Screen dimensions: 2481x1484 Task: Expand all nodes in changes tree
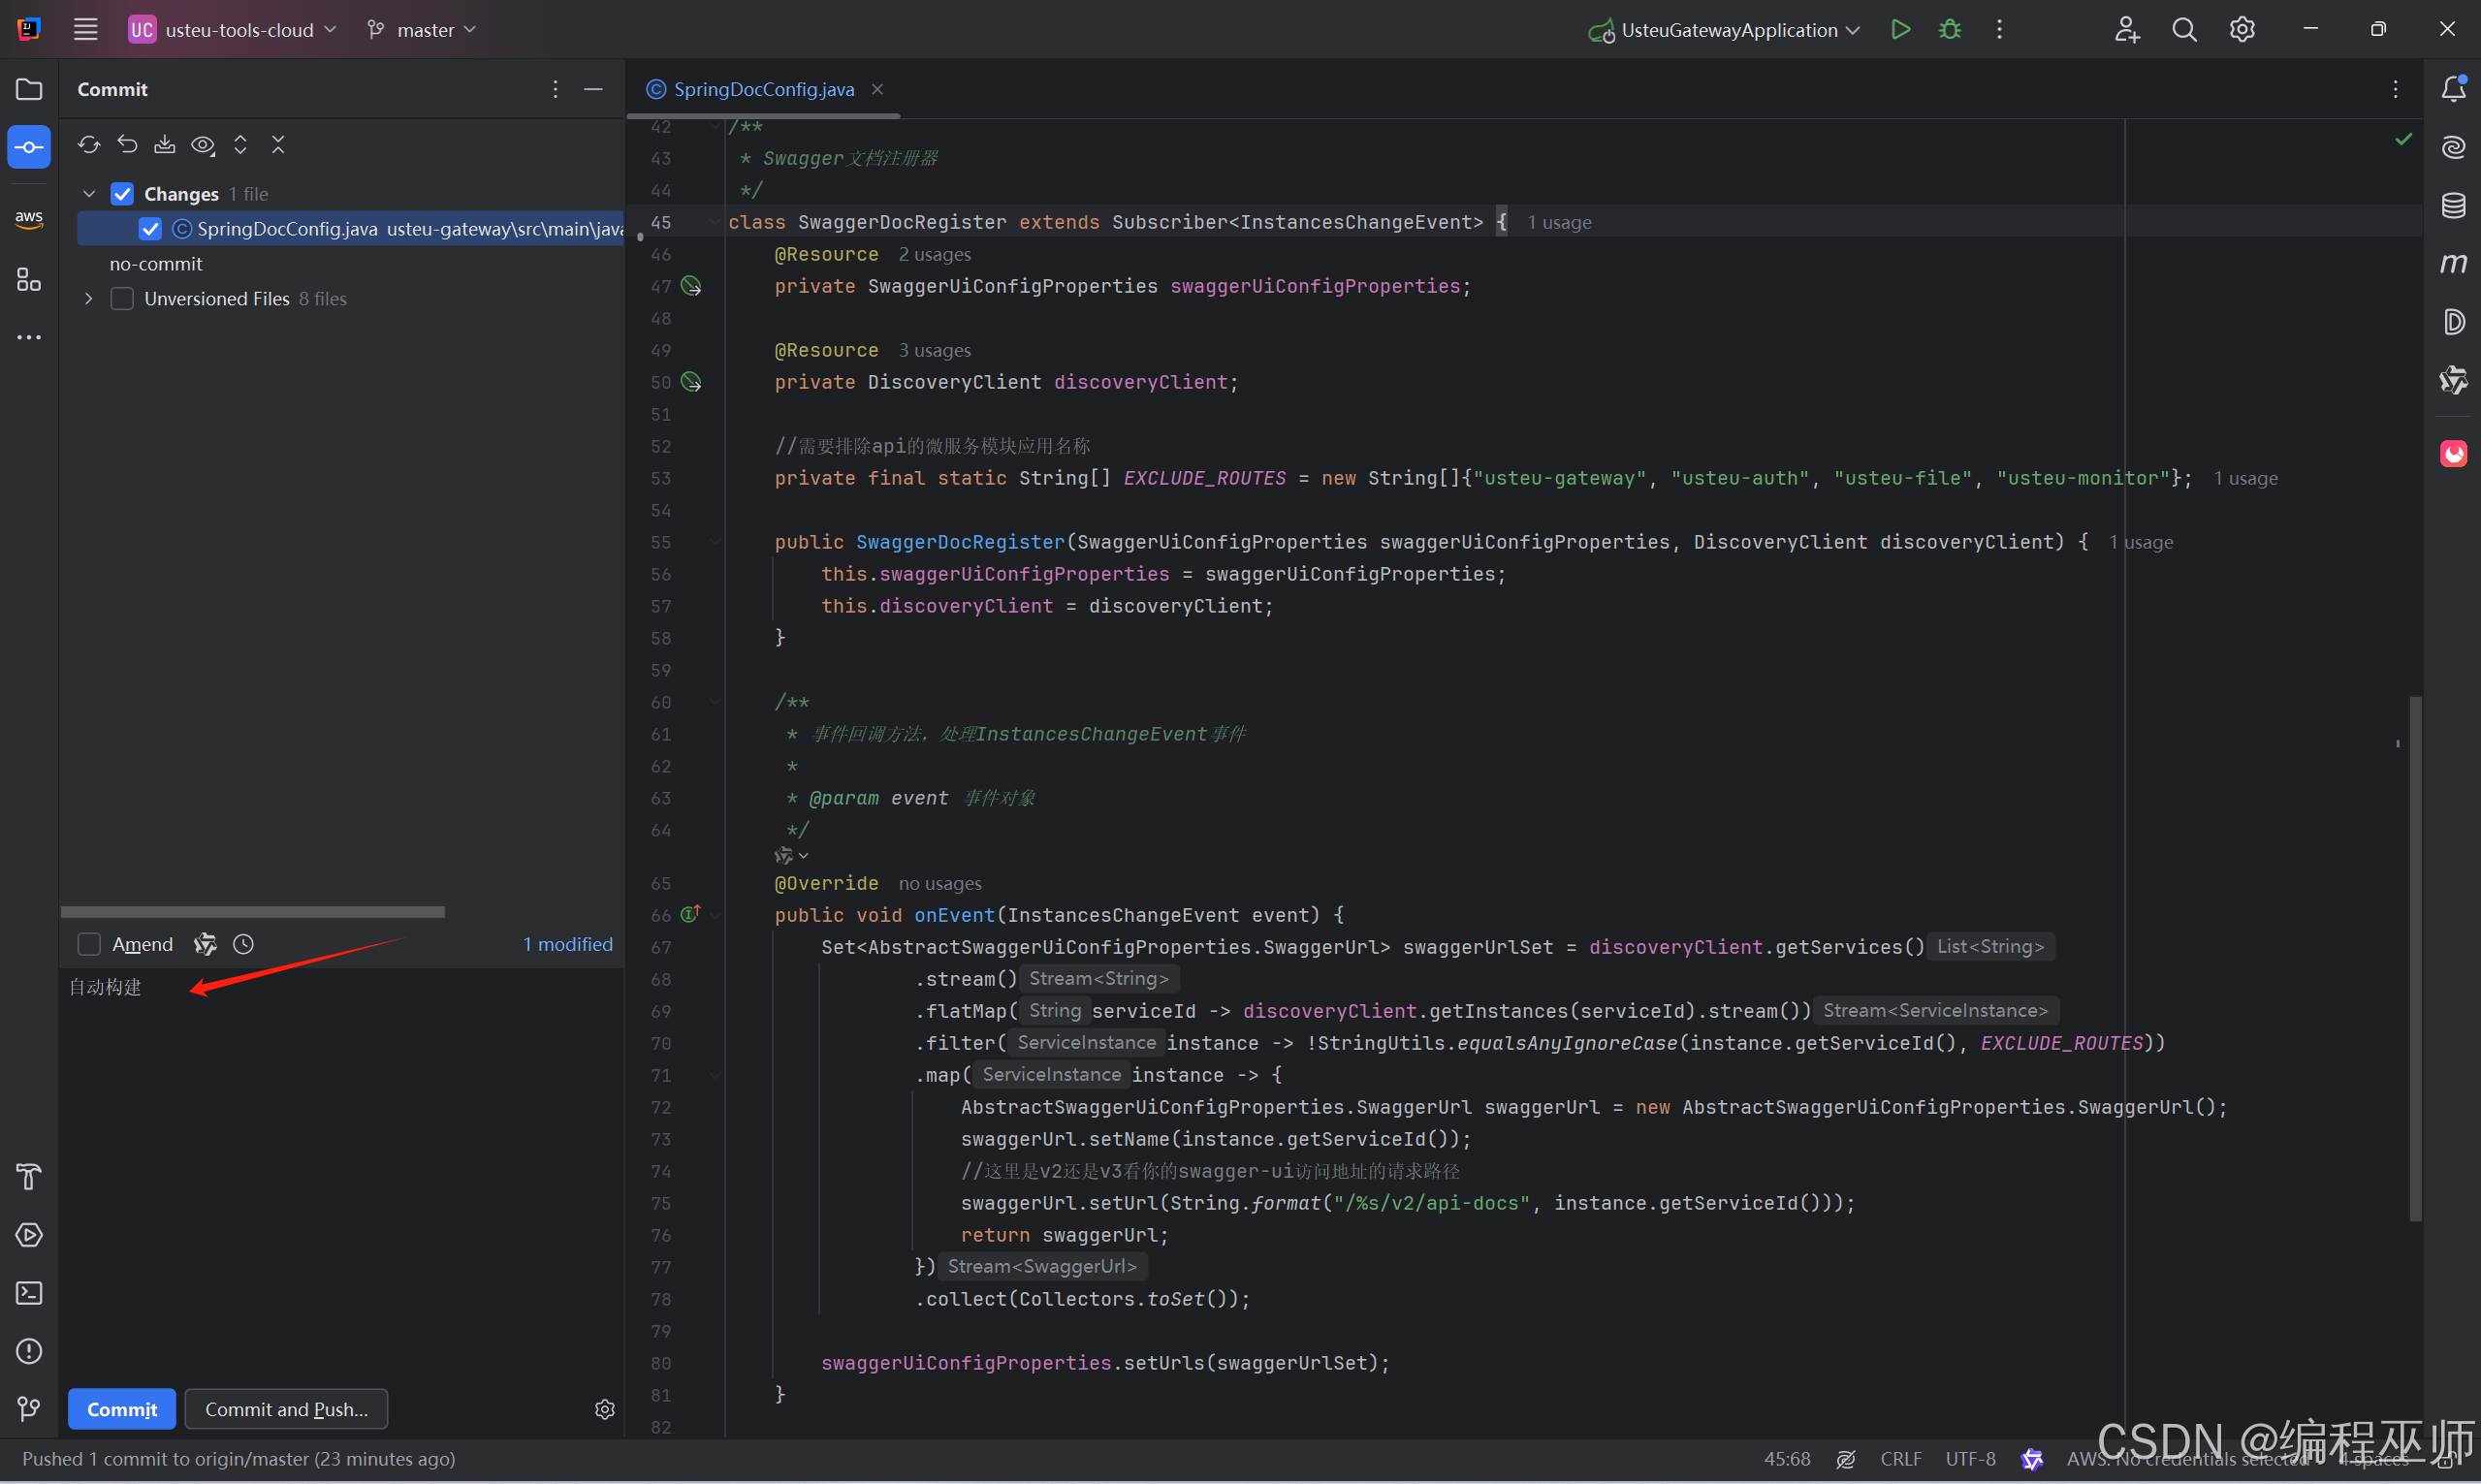[x=240, y=145]
